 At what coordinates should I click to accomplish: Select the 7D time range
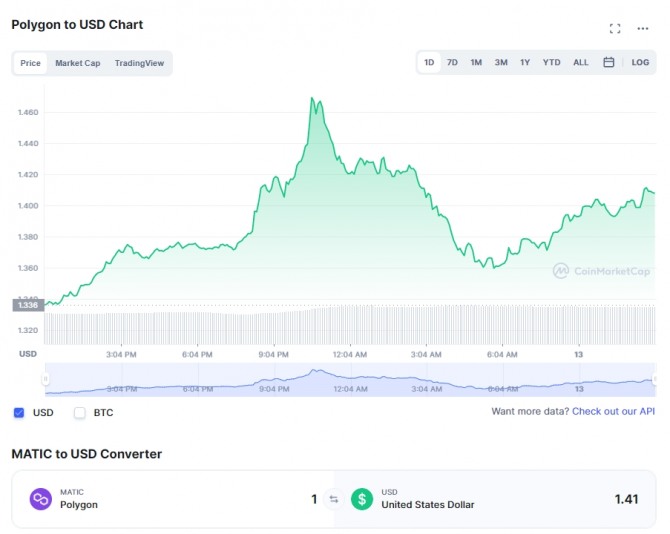tap(452, 62)
